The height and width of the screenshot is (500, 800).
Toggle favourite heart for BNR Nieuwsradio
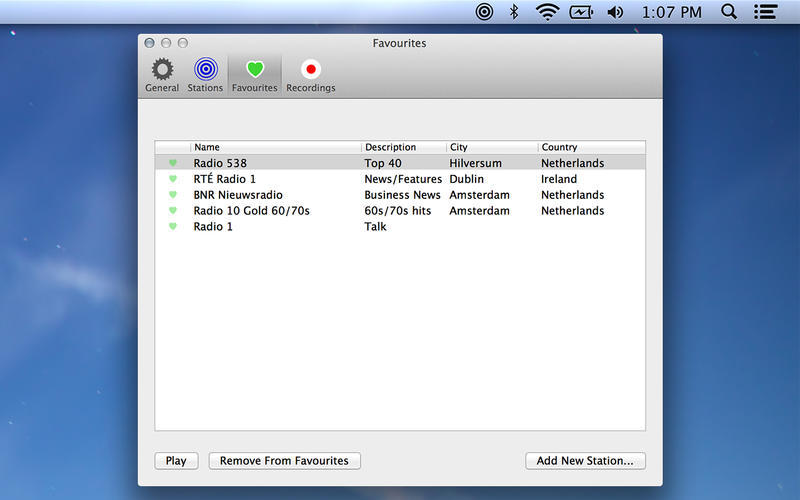pyautogui.click(x=173, y=194)
